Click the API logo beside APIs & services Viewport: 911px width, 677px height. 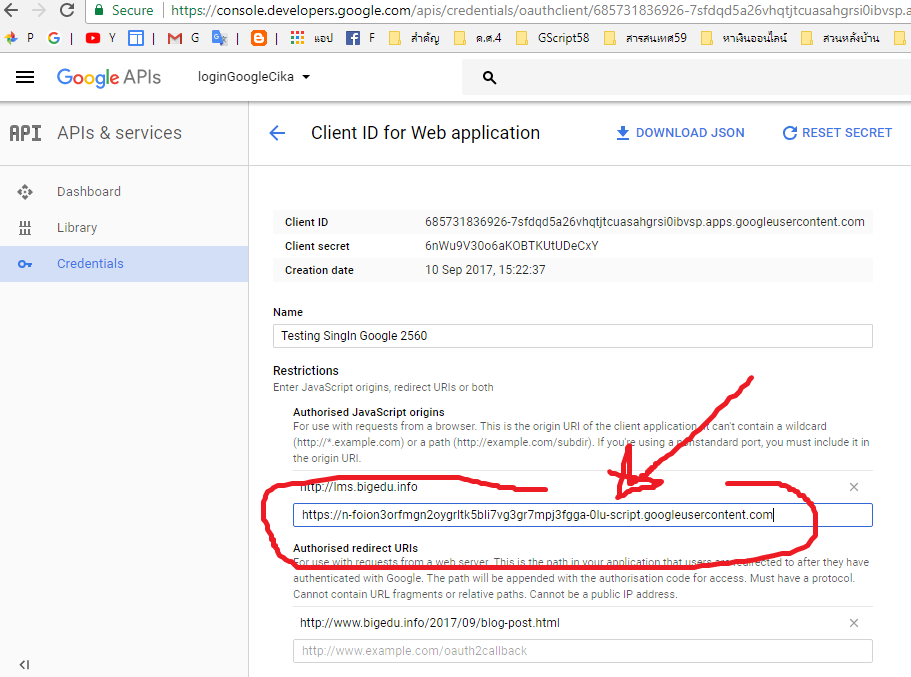(x=26, y=133)
